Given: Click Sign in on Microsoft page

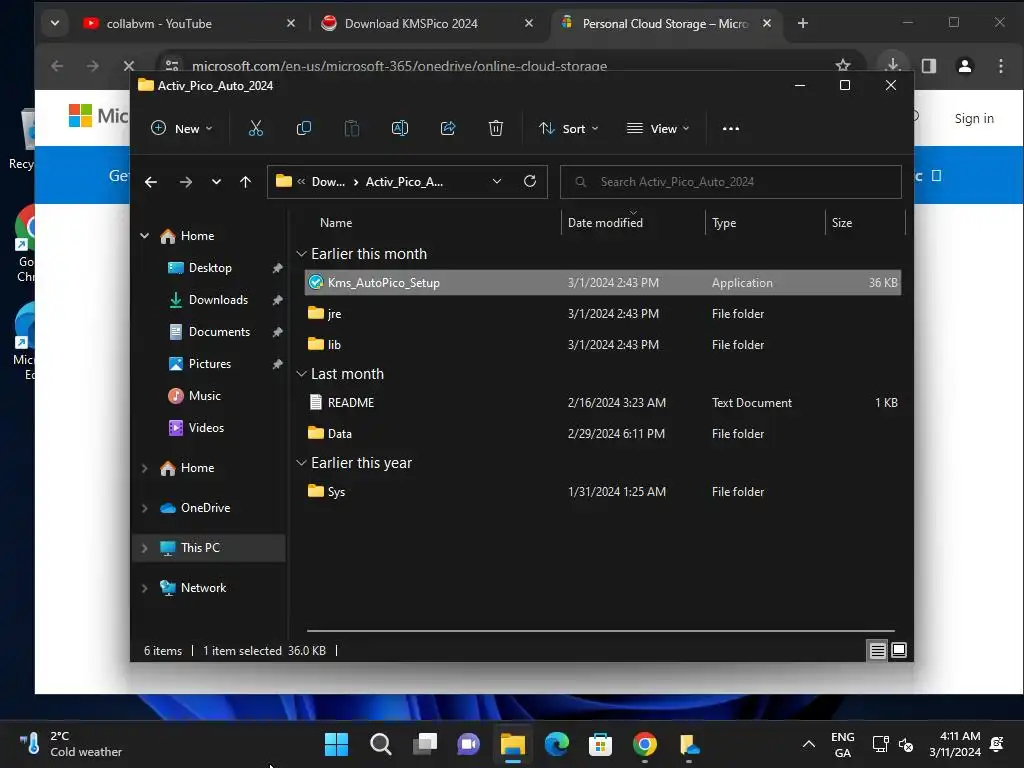Looking at the screenshot, I should [974, 118].
